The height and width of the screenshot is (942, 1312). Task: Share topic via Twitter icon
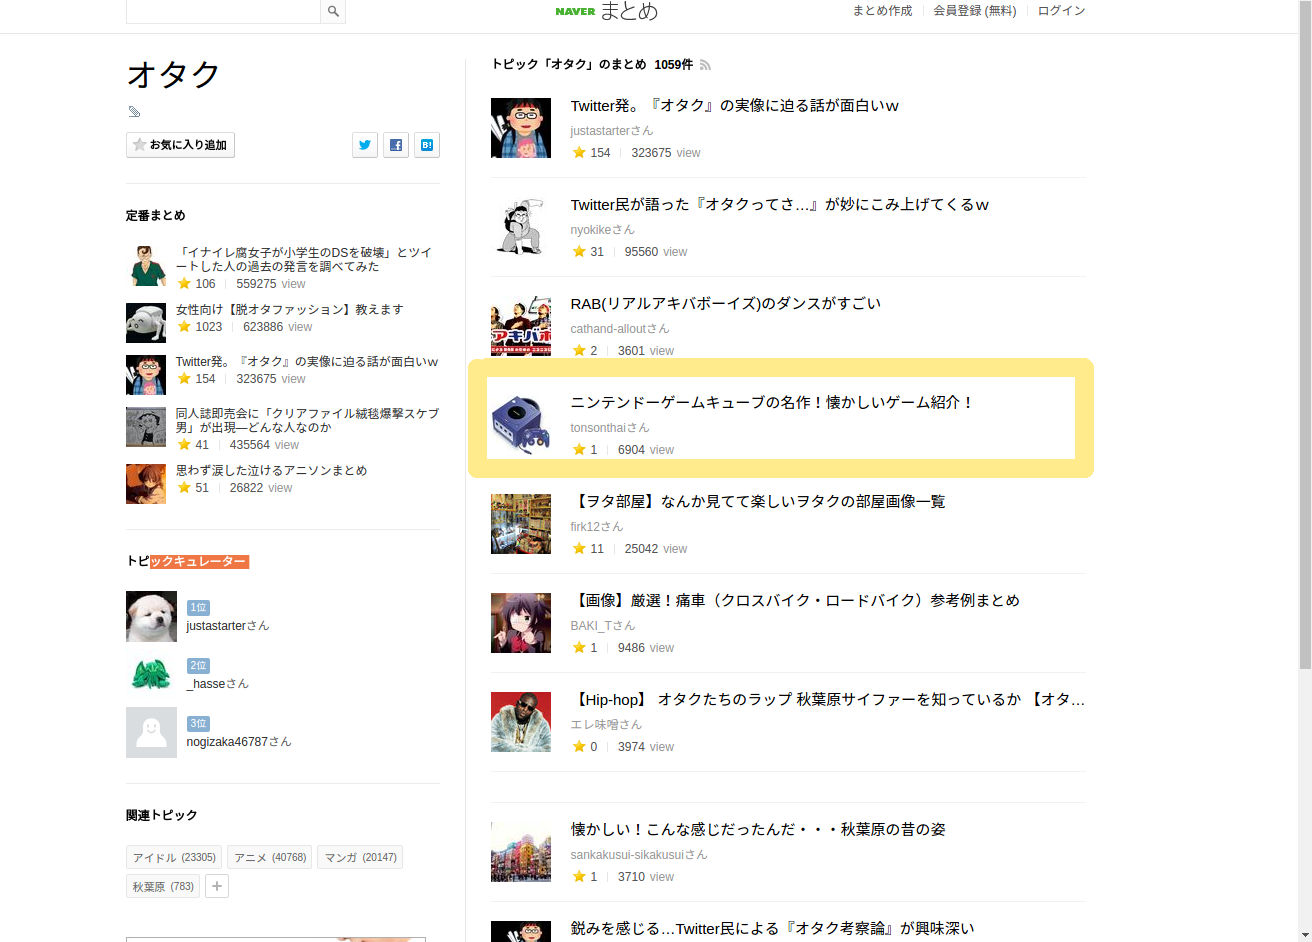point(365,145)
